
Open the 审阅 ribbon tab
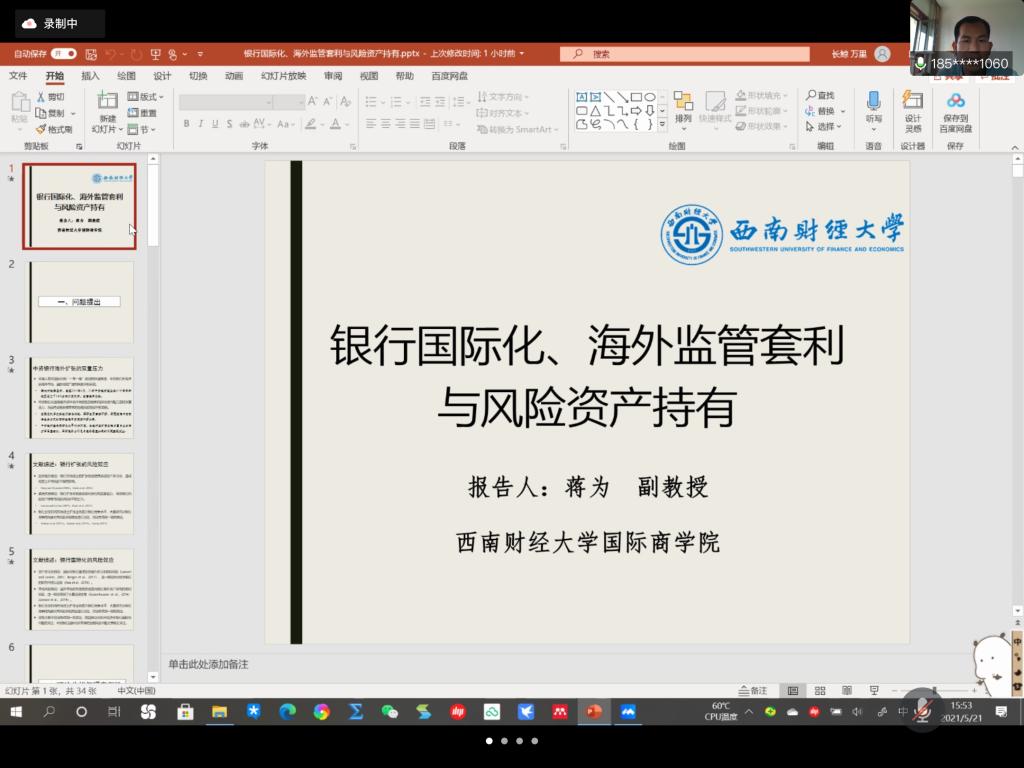(331, 75)
